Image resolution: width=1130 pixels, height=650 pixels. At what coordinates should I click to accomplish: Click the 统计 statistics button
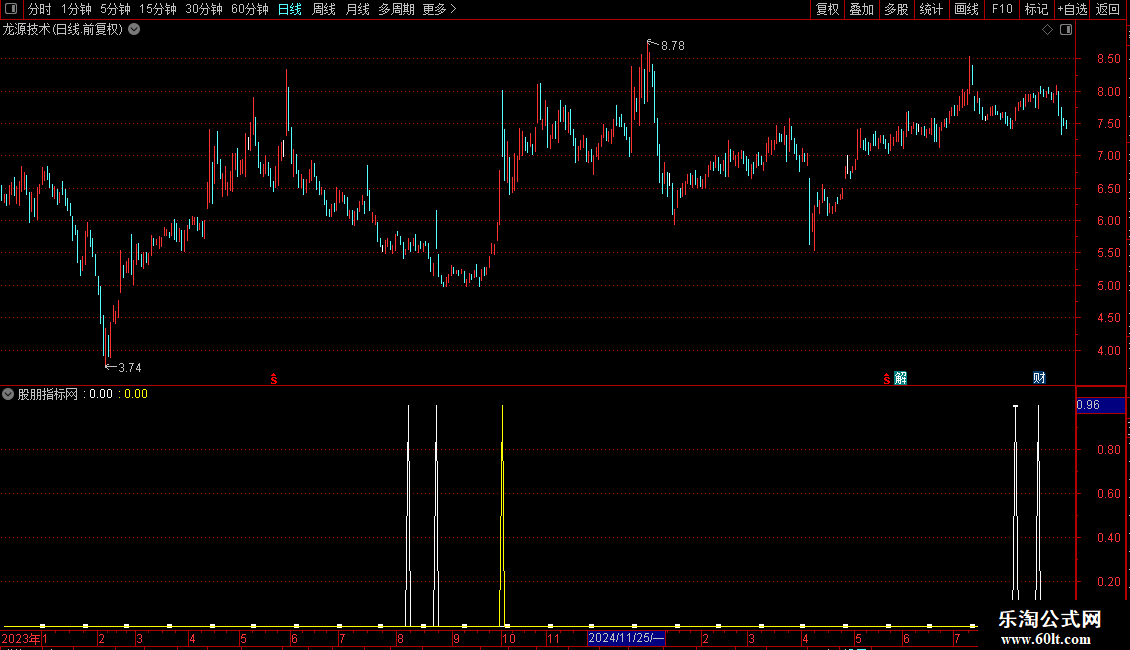[x=931, y=9]
